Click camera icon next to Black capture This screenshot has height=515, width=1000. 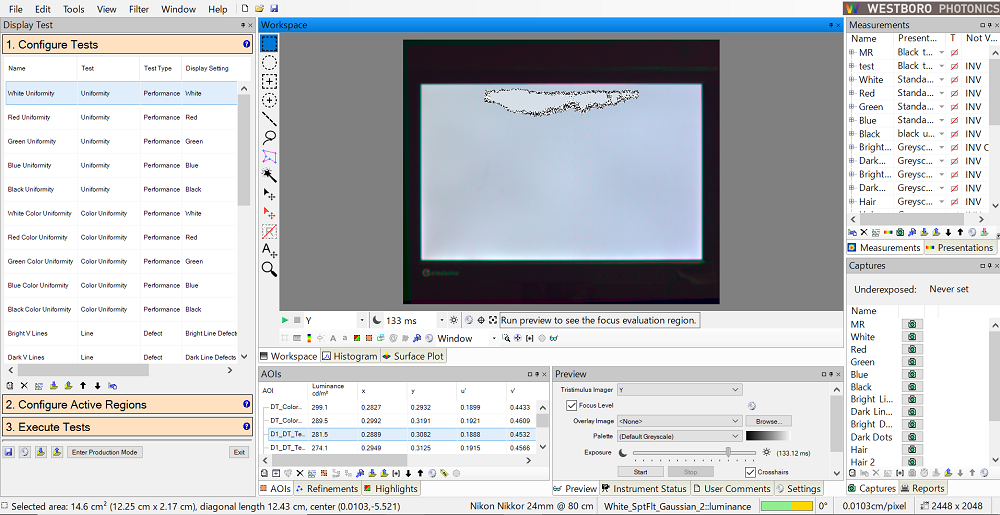pos(913,387)
